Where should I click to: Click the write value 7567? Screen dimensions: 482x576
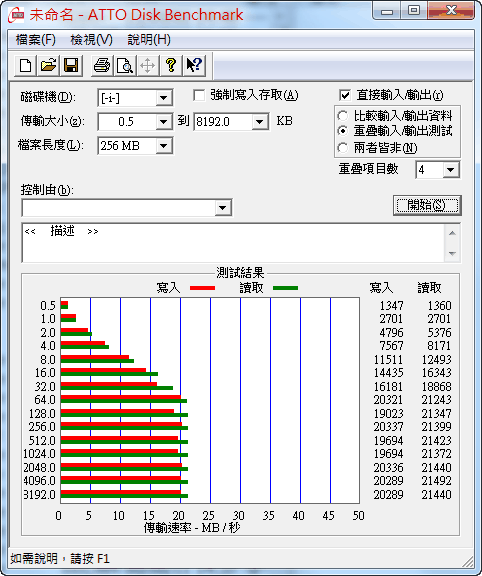(x=392, y=346)
